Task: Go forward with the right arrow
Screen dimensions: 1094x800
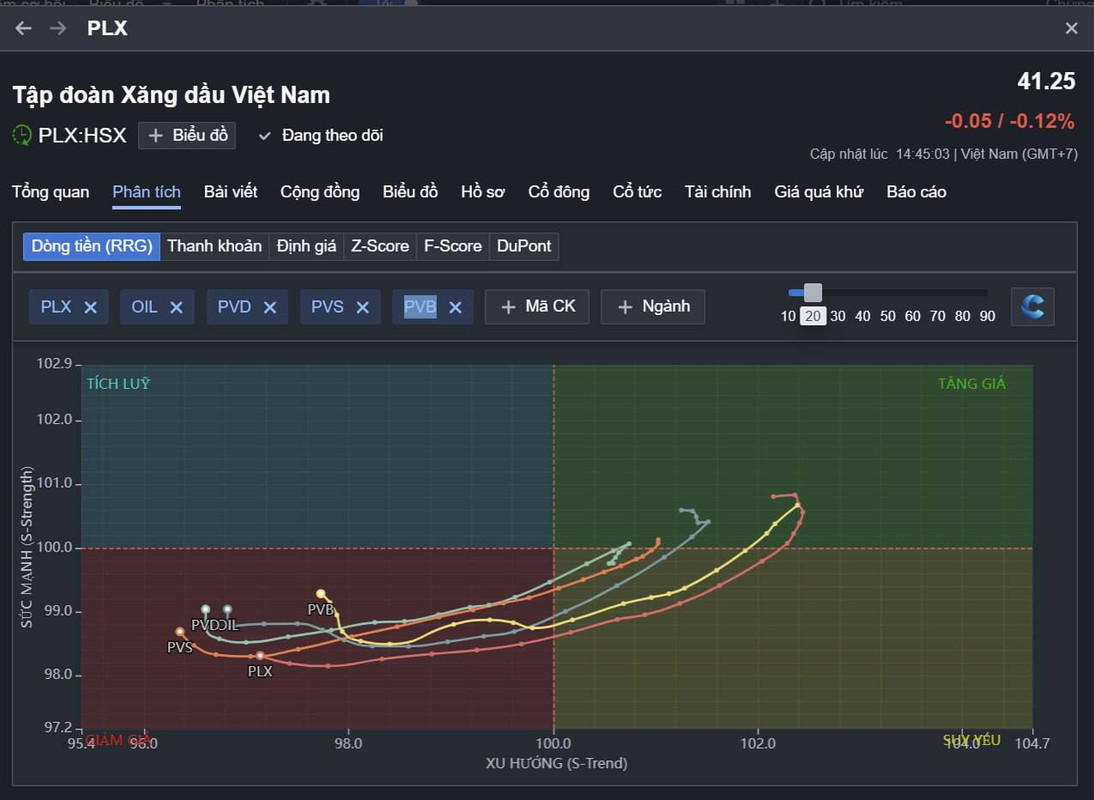Action: point(59,28)
